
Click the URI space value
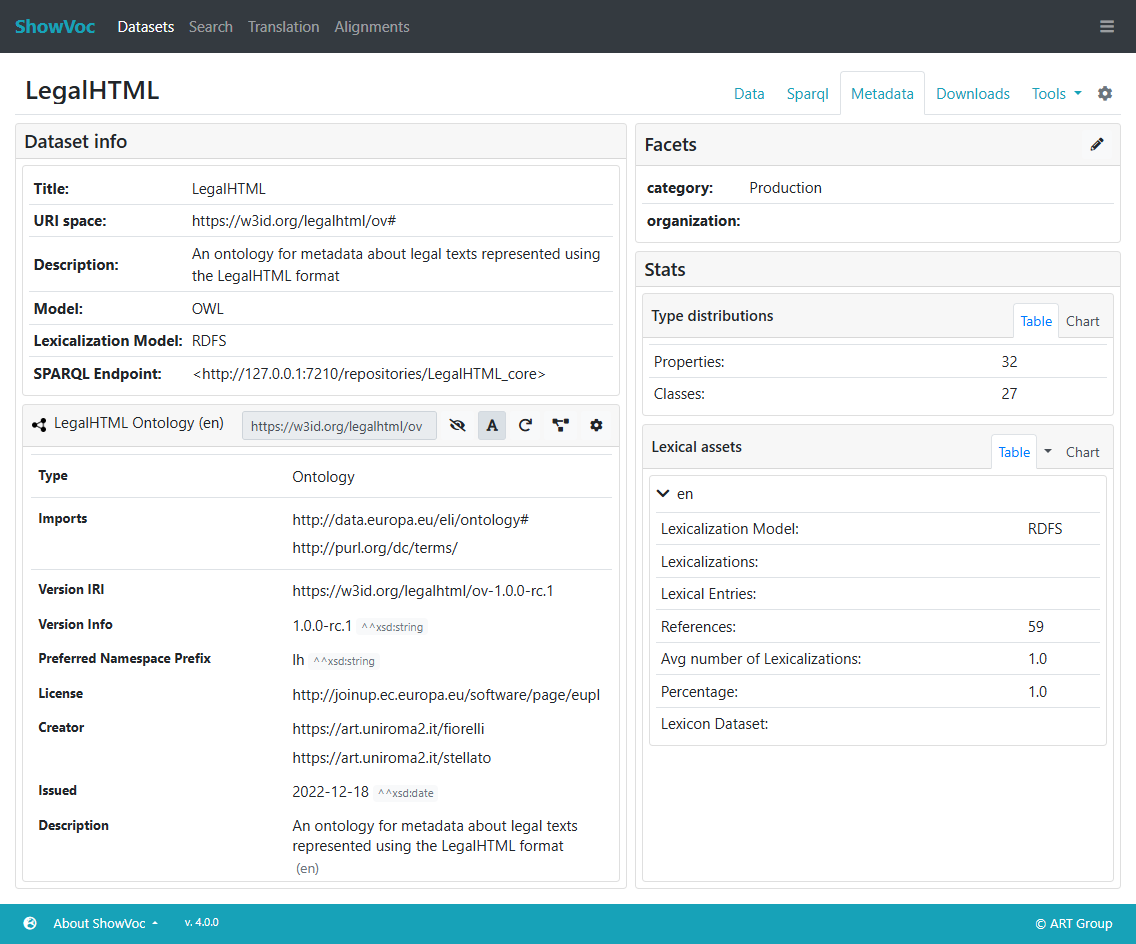pos(293,221)
